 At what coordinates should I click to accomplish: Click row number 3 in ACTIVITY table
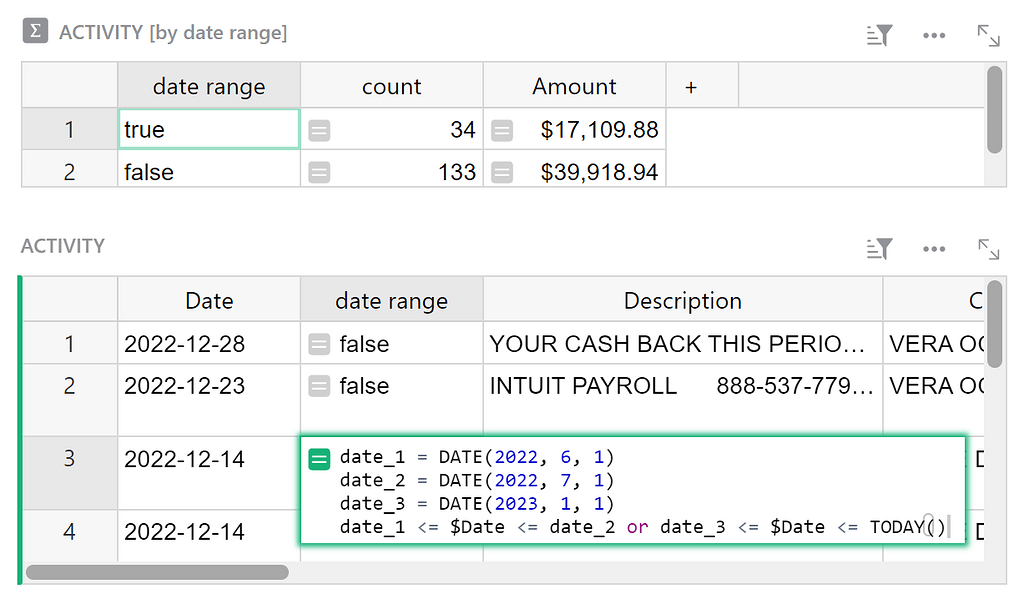click(68, 459)
